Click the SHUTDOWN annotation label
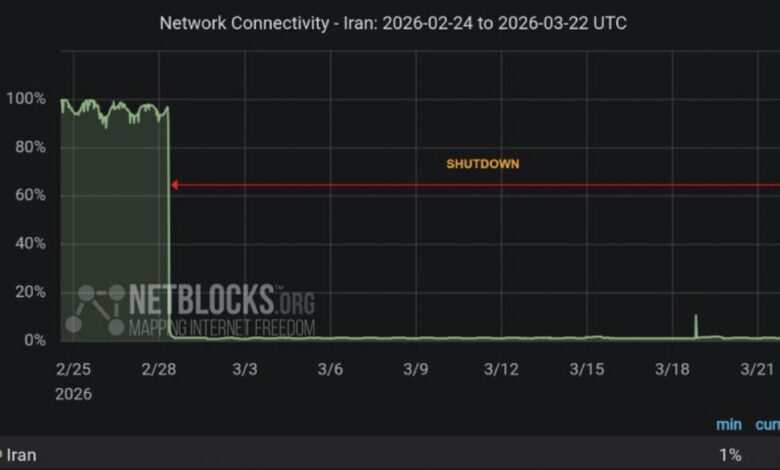This screenshot has height=470, width=780. pyautogui.click(x=483, y=164)
